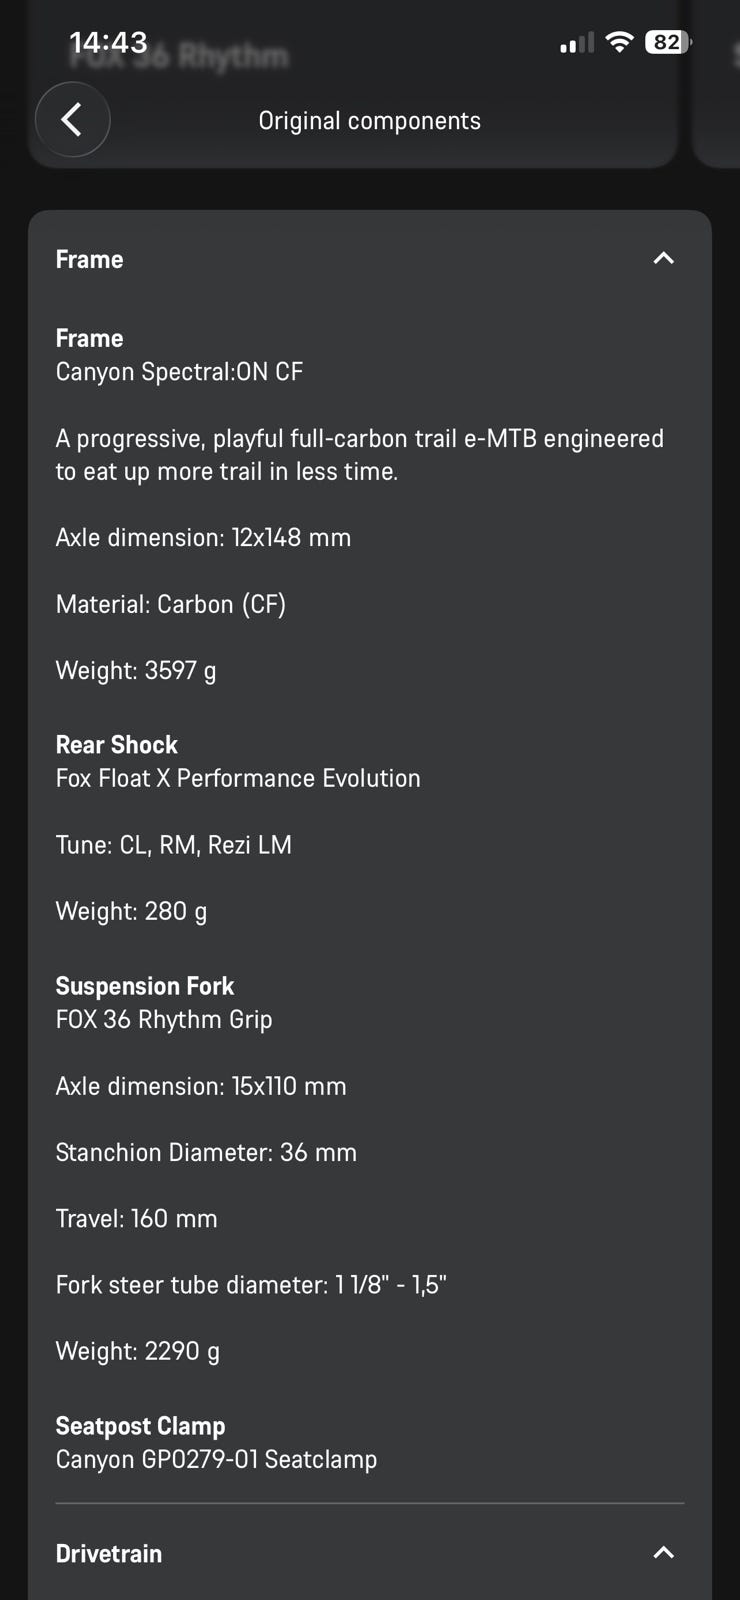Tap the Rear Shock heading

point(117,745)
